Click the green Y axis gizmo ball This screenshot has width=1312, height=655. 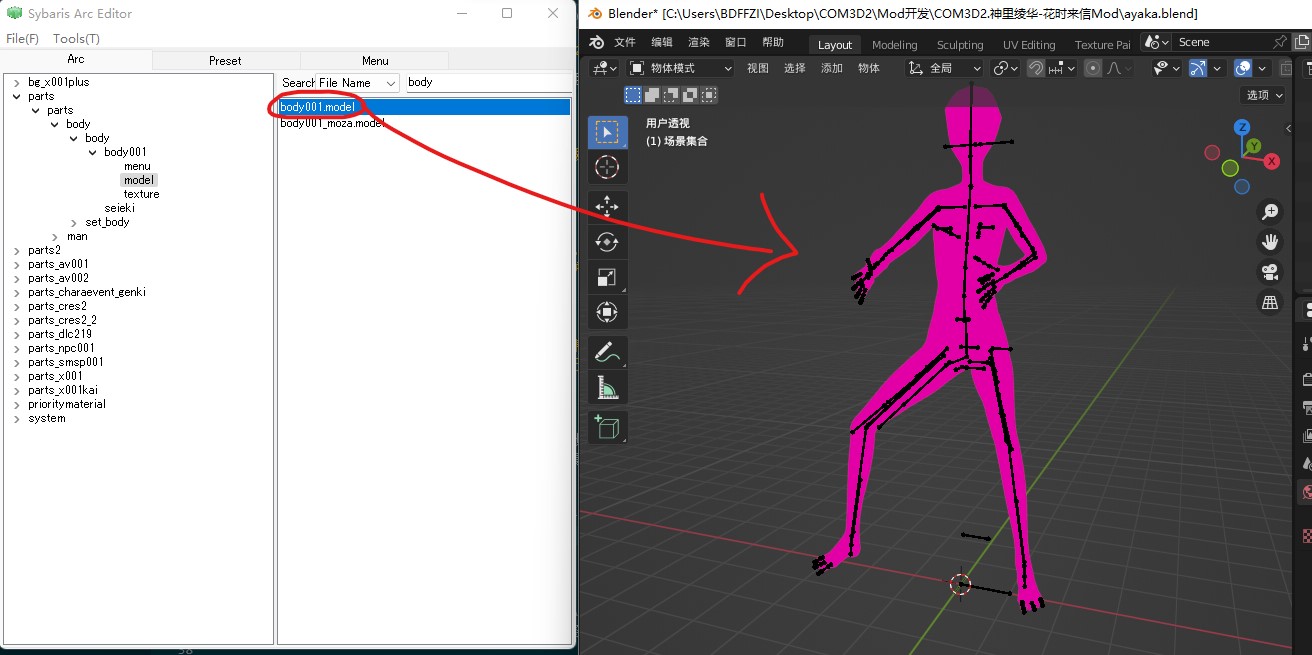click(x=1253, y=147)
